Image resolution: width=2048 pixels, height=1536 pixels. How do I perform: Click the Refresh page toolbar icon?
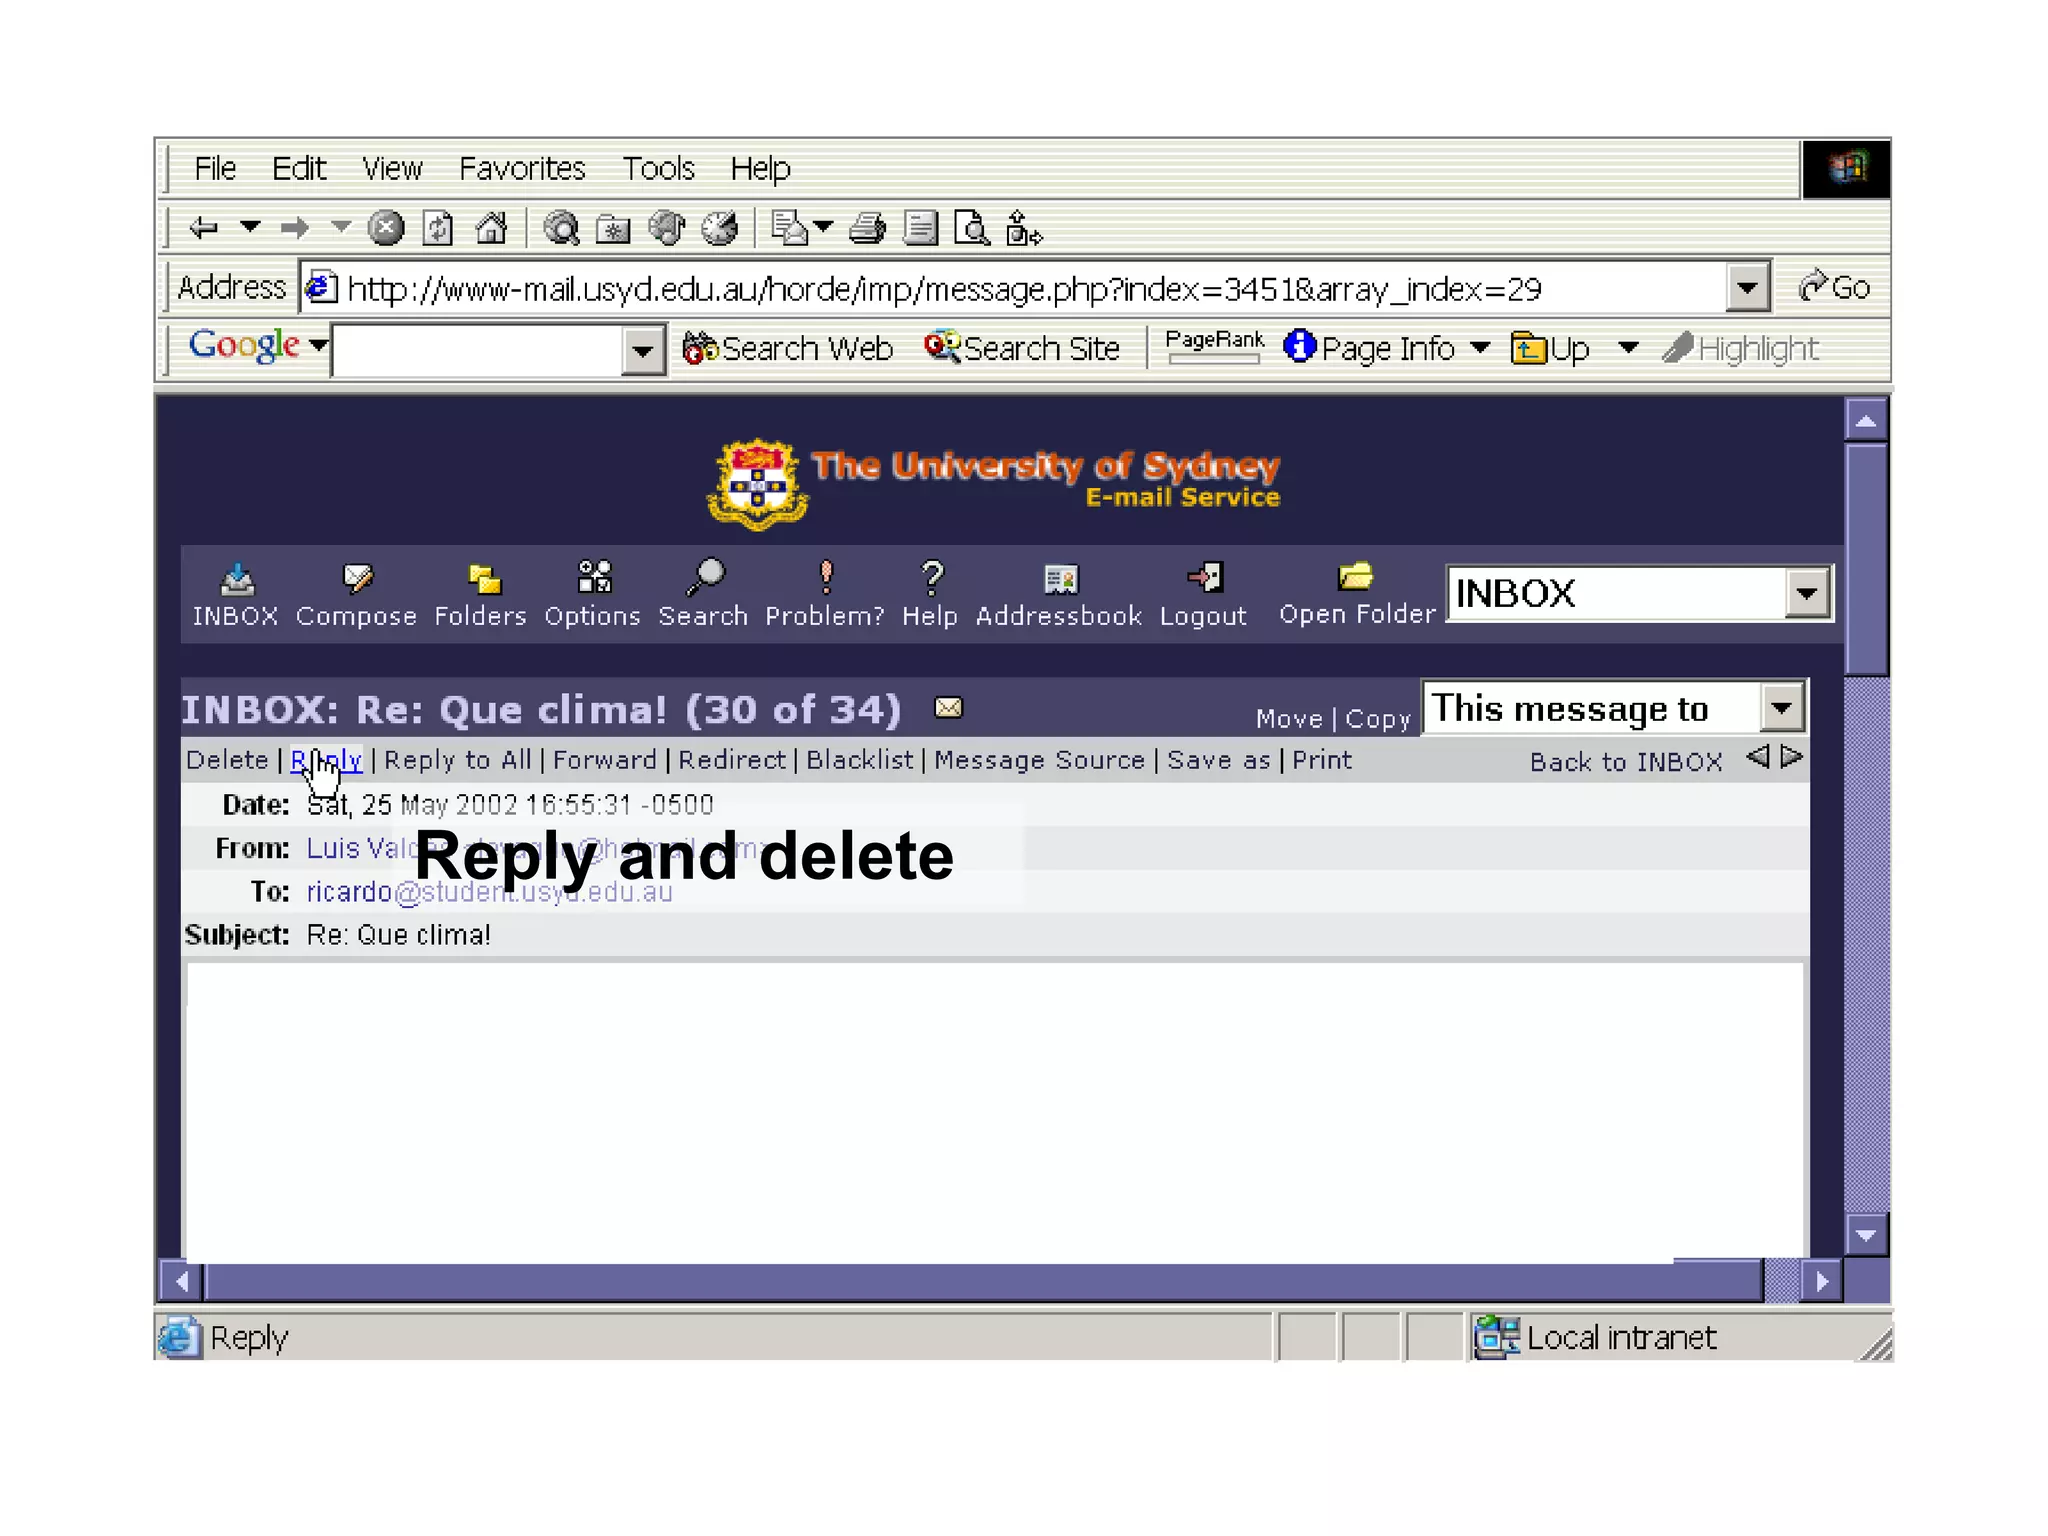(438, 229)
